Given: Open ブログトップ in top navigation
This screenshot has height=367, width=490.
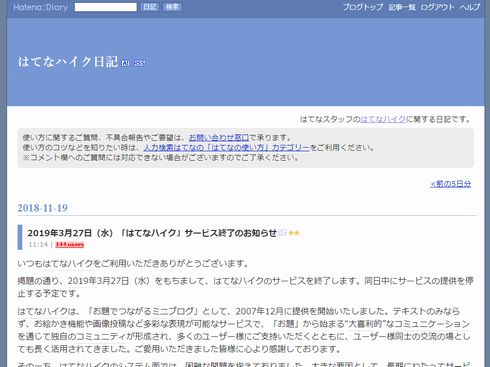Looking at the screenshot, I should (x=363, y=7).
